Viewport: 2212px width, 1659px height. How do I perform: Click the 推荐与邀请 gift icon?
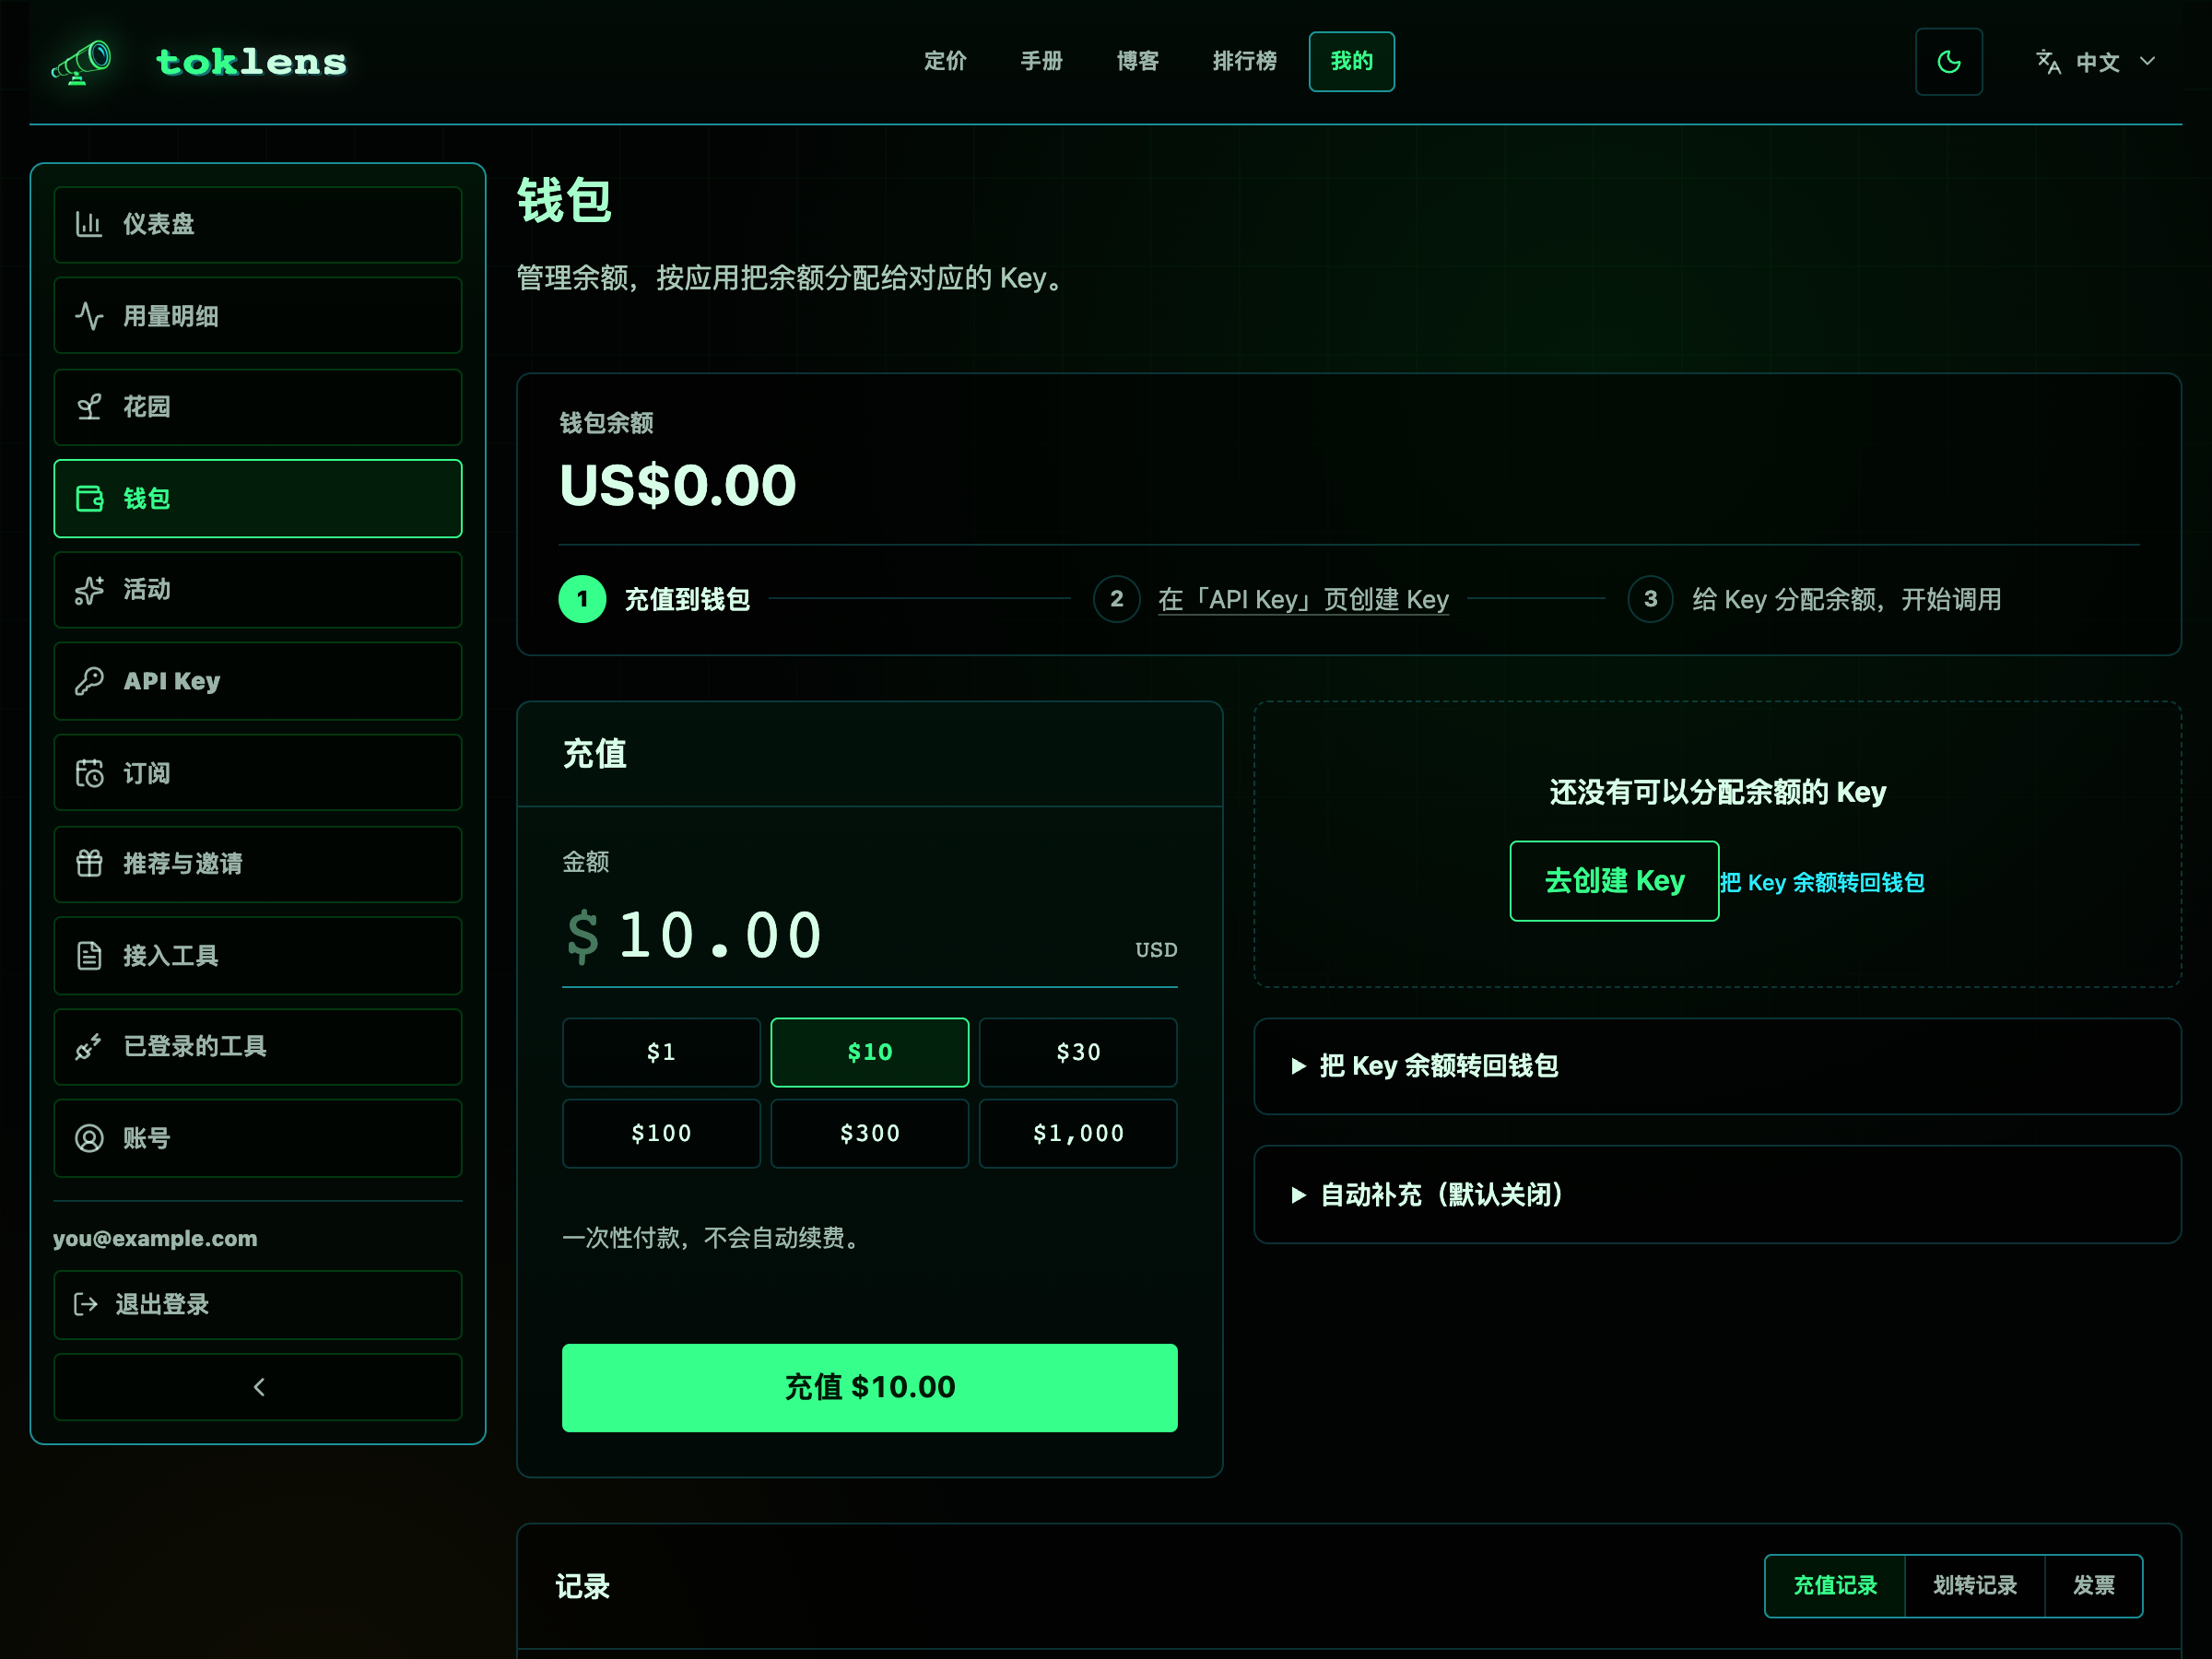[89, 864]
